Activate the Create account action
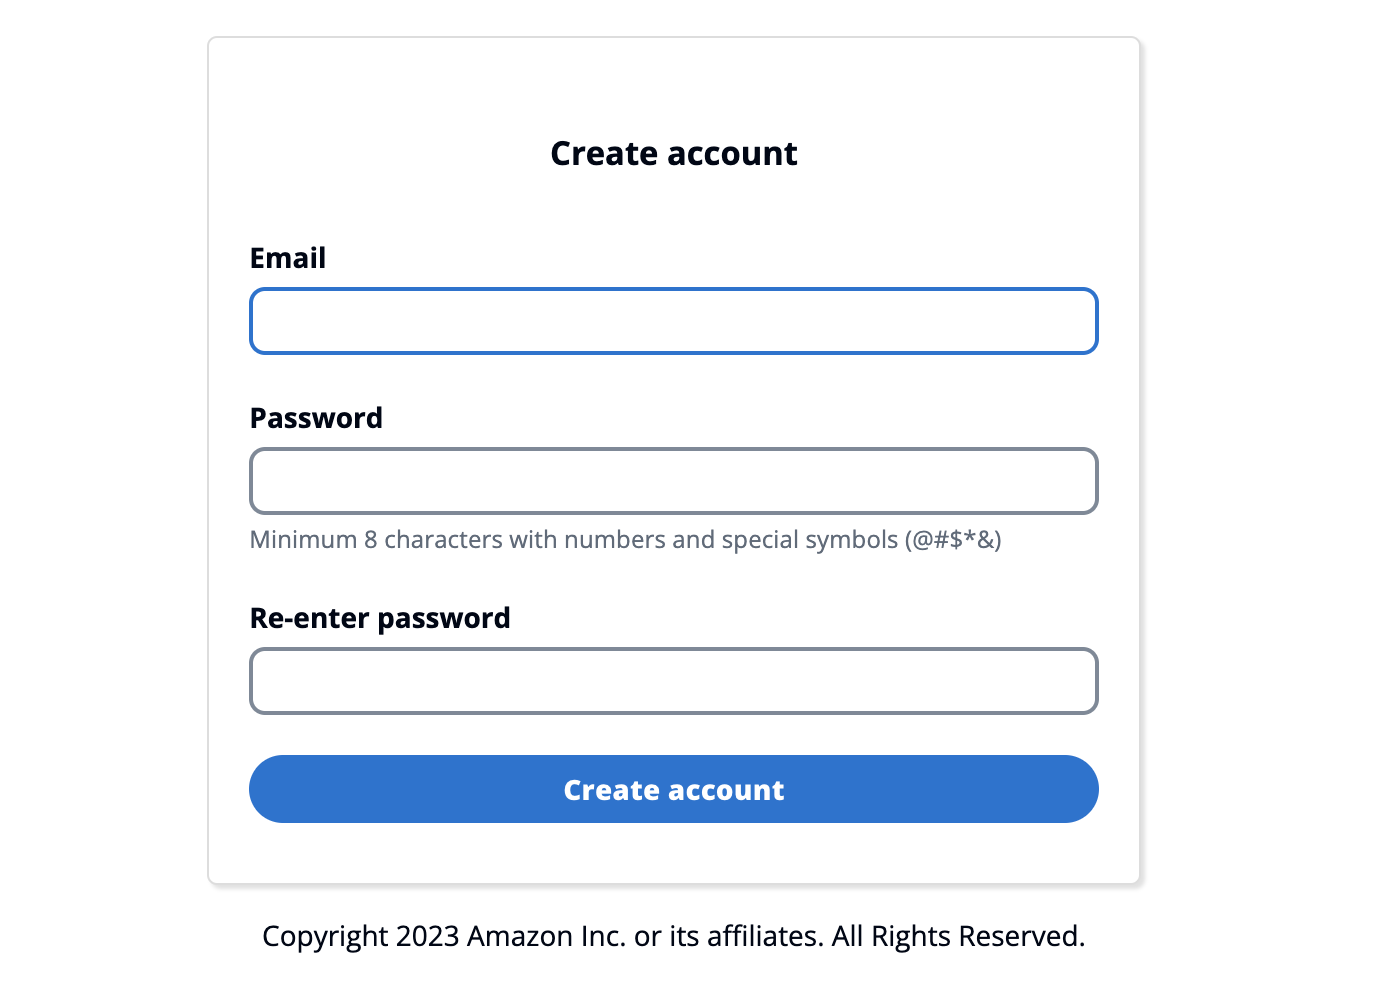The image size is (1393, 994). [x=673, y=789]
